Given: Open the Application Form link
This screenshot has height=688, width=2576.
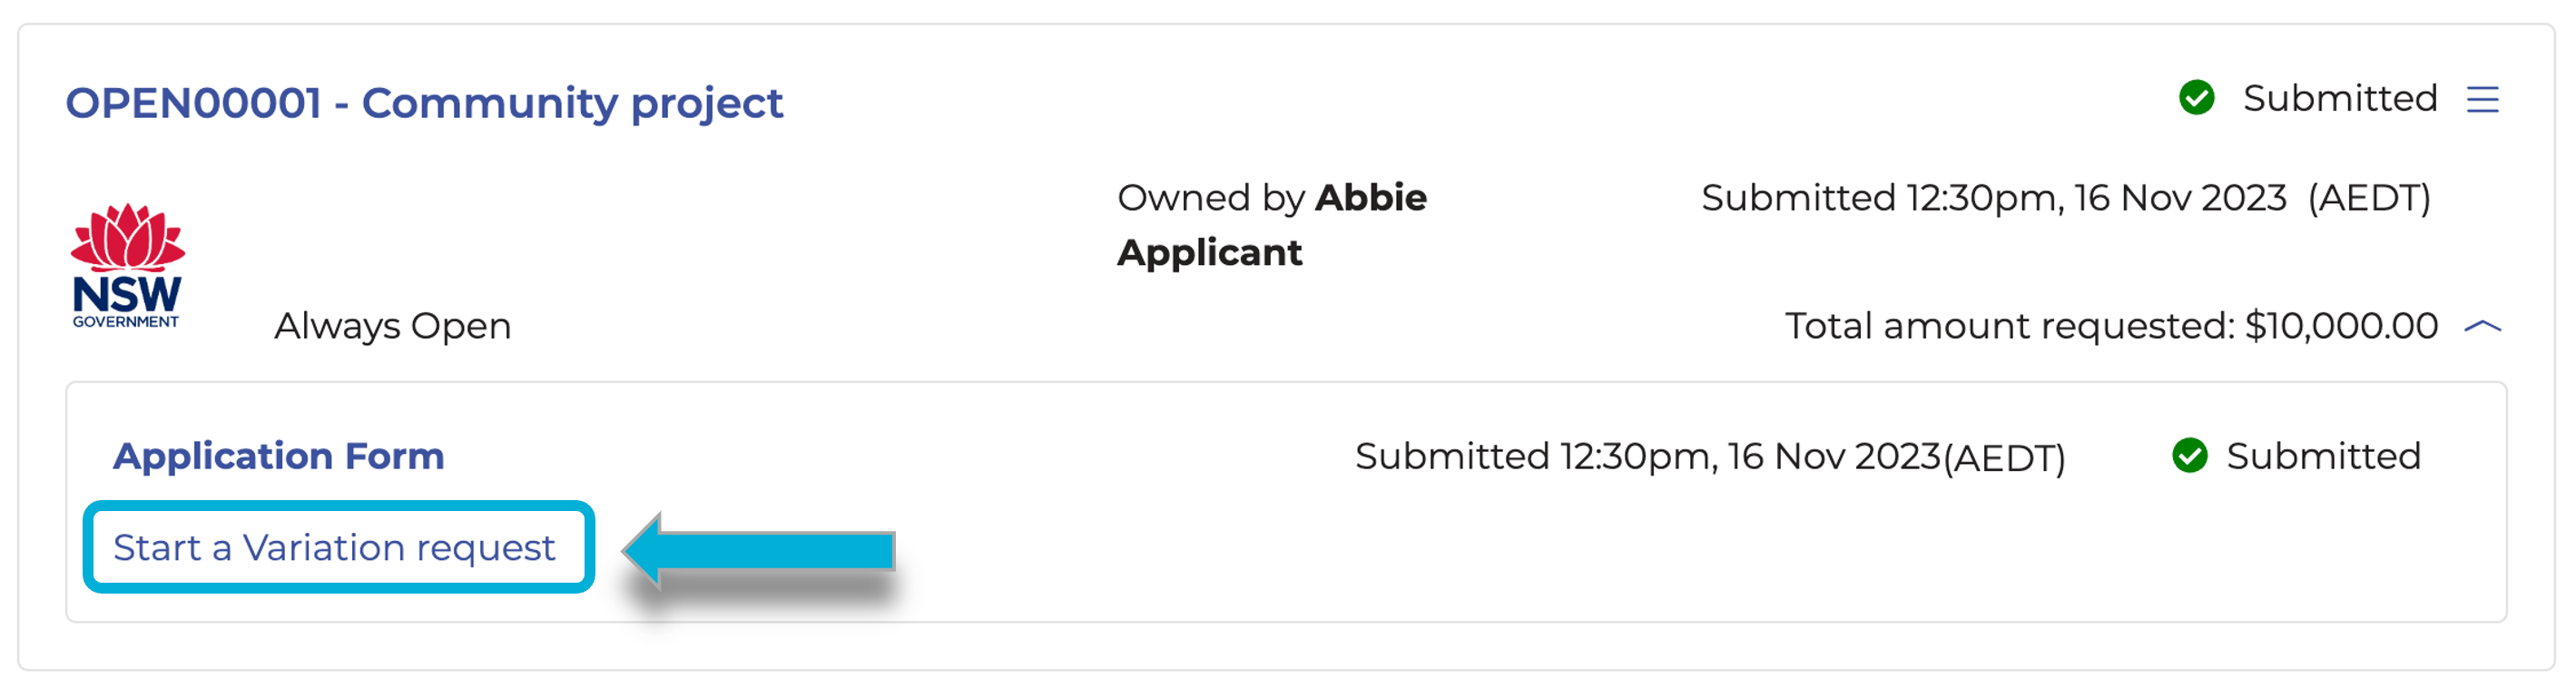Looking at the screenshot, I should pyautogui.click(x=278, y=456).
